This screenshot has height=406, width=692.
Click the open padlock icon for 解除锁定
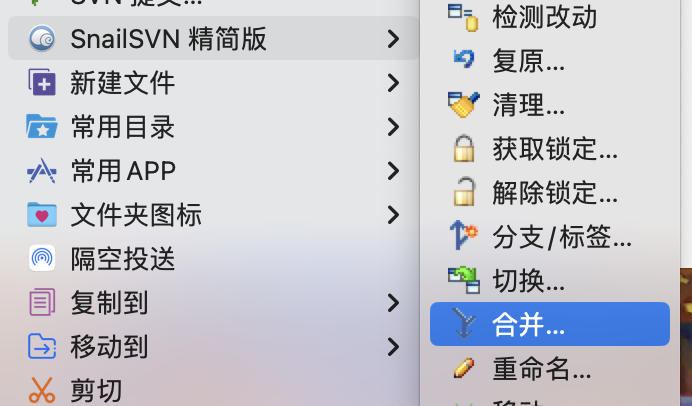point(465,192)
